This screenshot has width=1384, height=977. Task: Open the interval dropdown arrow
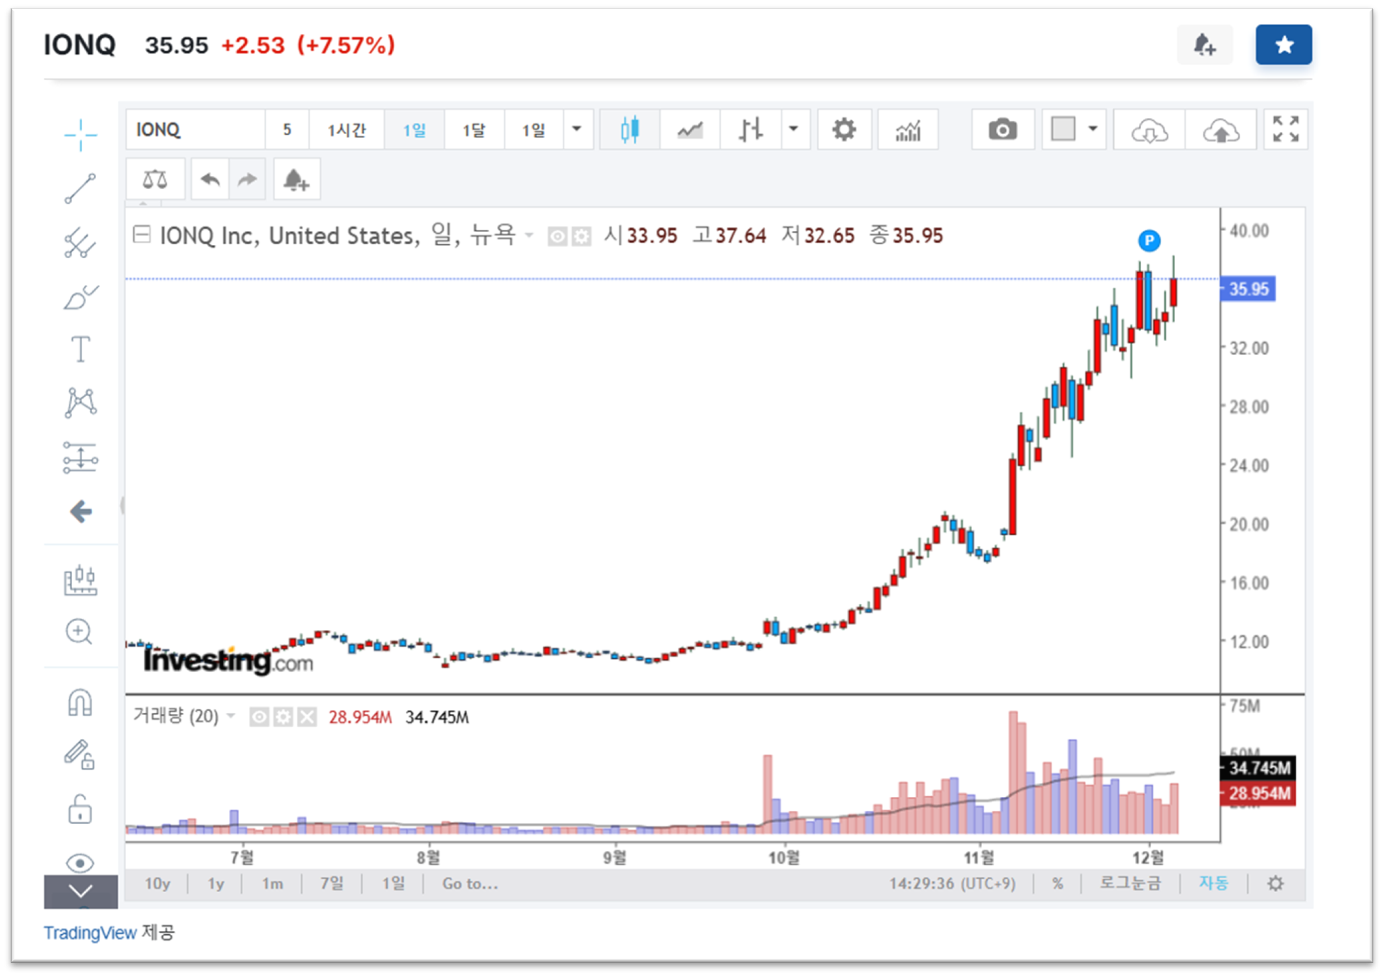(577, 130)
